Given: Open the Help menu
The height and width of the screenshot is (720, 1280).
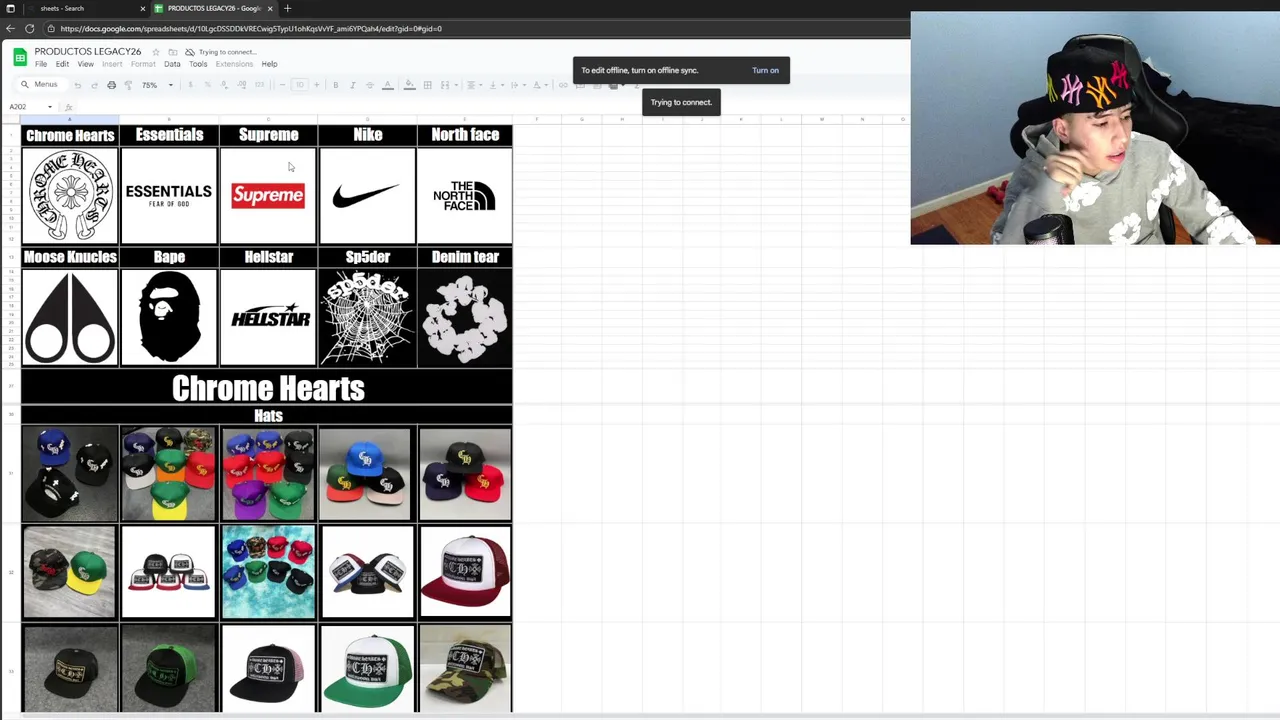Looking at the screenshot, I should [269, 64].
